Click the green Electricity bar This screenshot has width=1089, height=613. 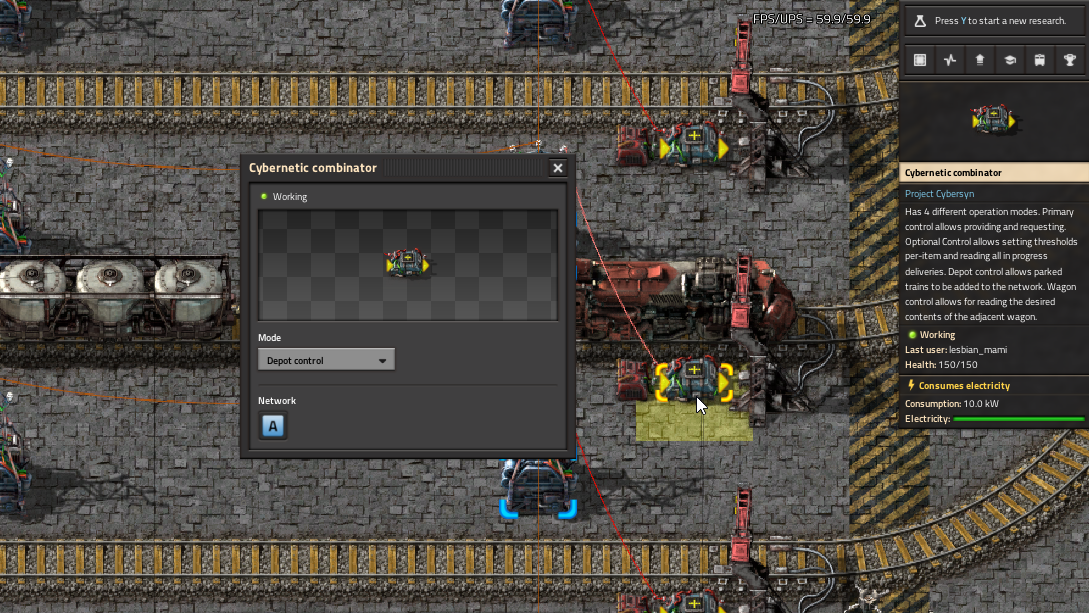point(1018,419)
